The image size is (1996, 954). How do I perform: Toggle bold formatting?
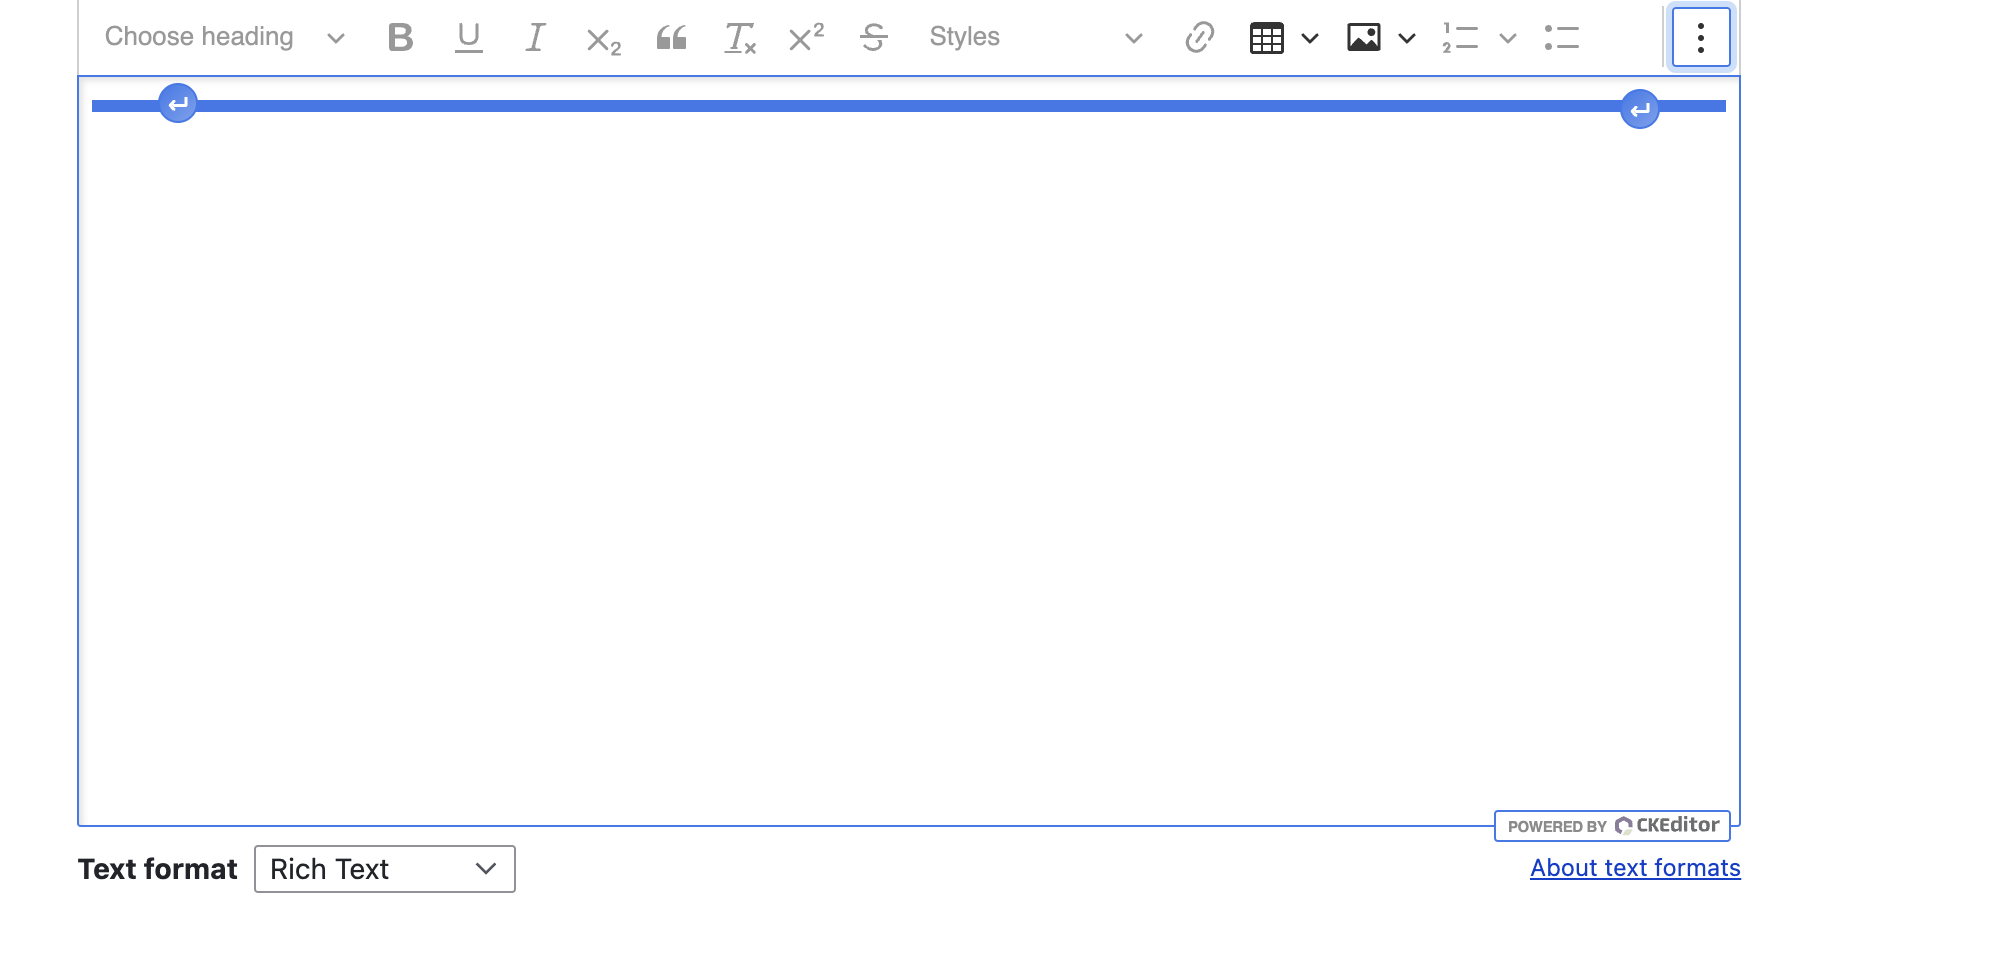[400, 38]
